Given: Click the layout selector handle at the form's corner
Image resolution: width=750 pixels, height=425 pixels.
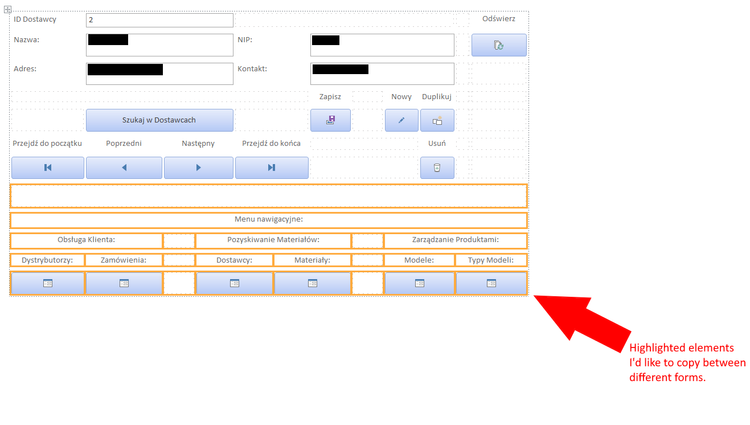Looking at the screenshot, I should coord(8,9).
